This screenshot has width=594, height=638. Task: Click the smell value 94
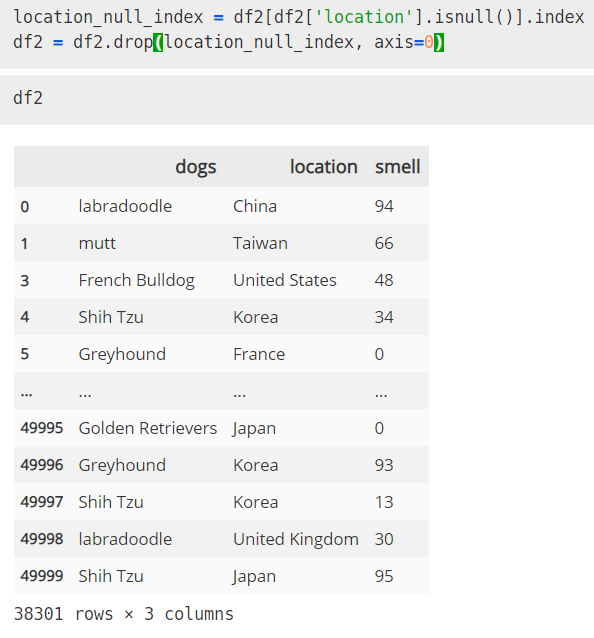pos(384,206)
